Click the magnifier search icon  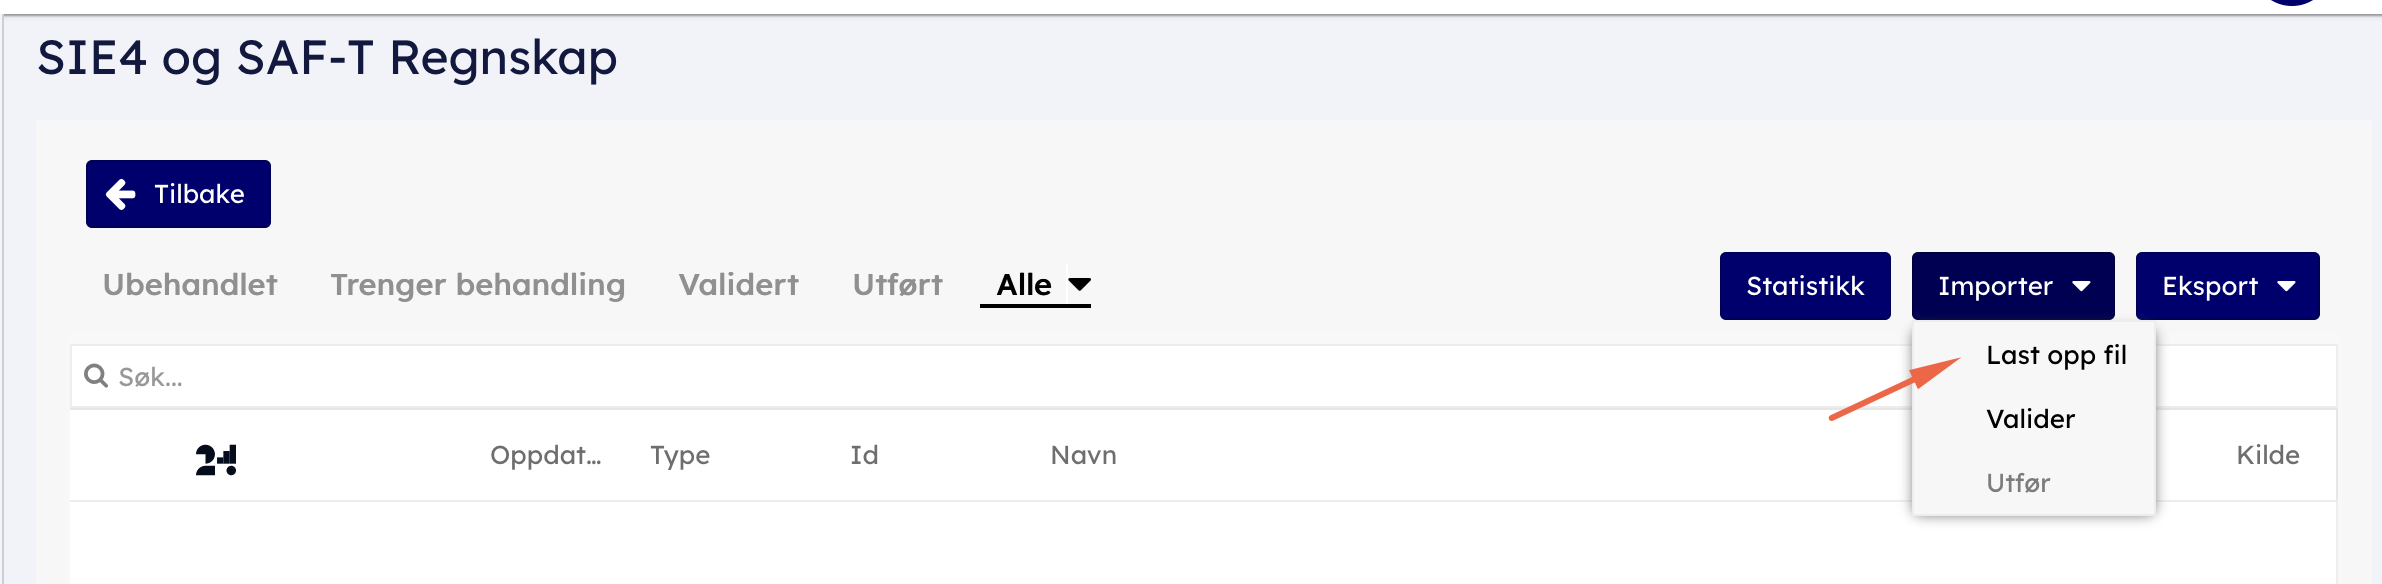click(x=96, y=376)
